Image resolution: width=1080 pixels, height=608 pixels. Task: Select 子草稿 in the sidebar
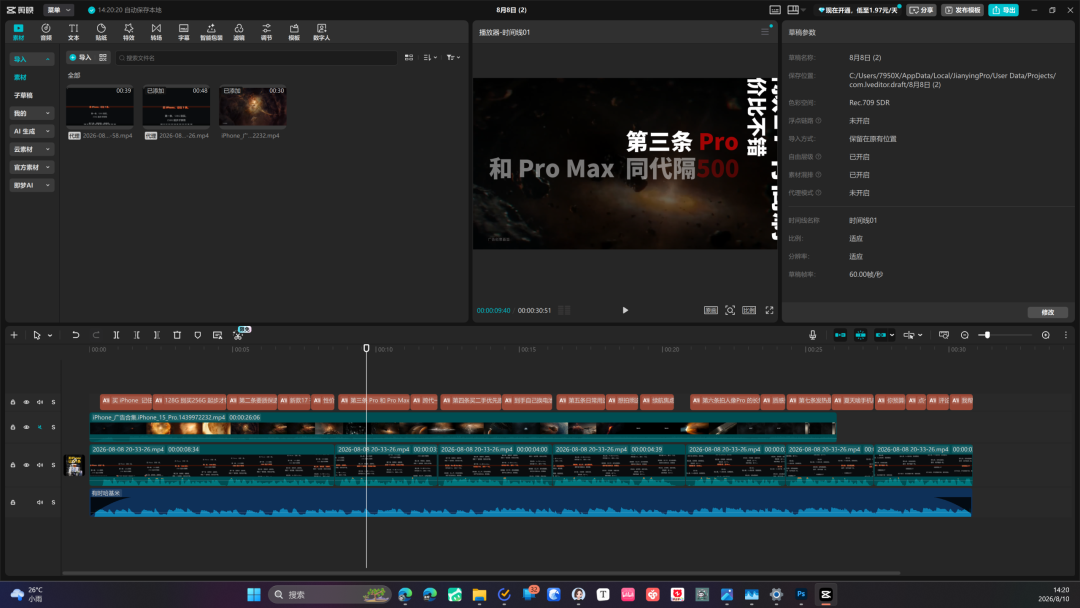(x=23, y=95)
